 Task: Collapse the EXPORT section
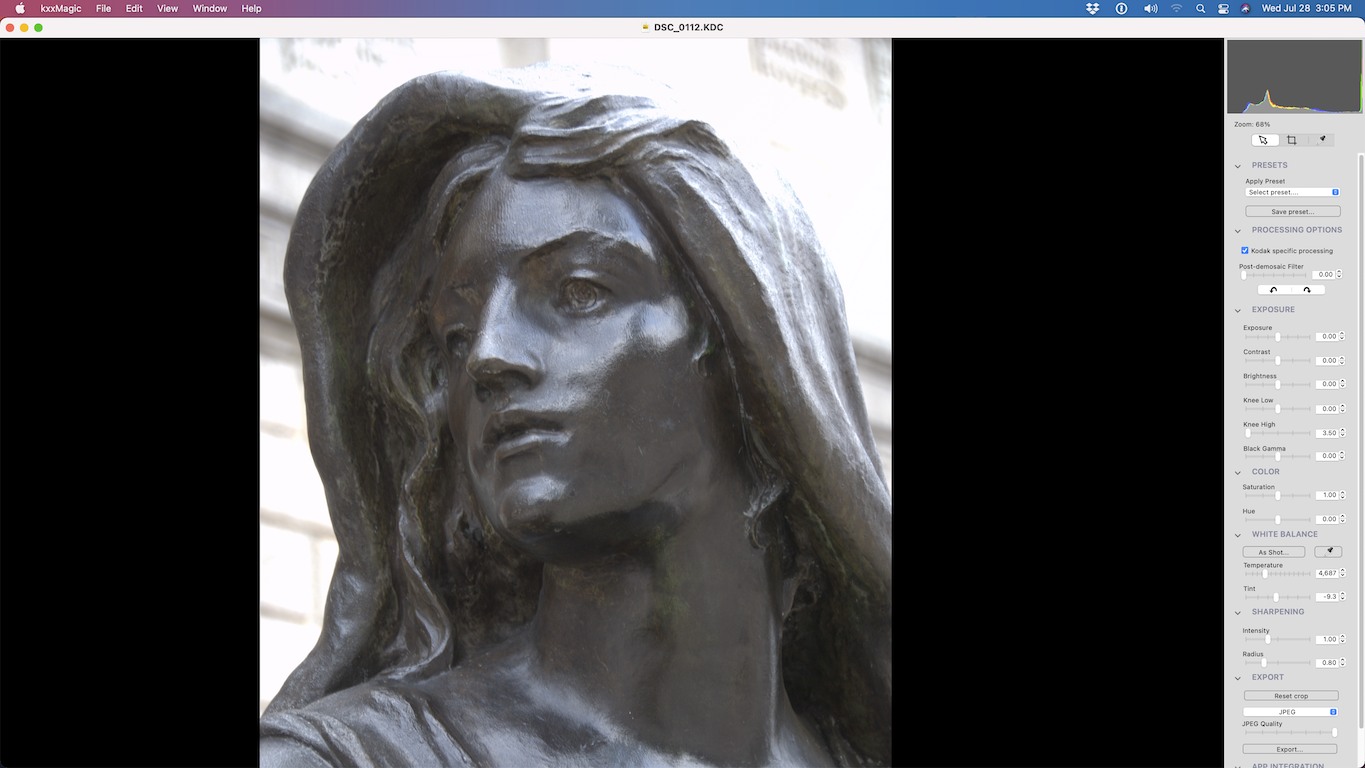pyautogui.click(x=1238, y=678)
